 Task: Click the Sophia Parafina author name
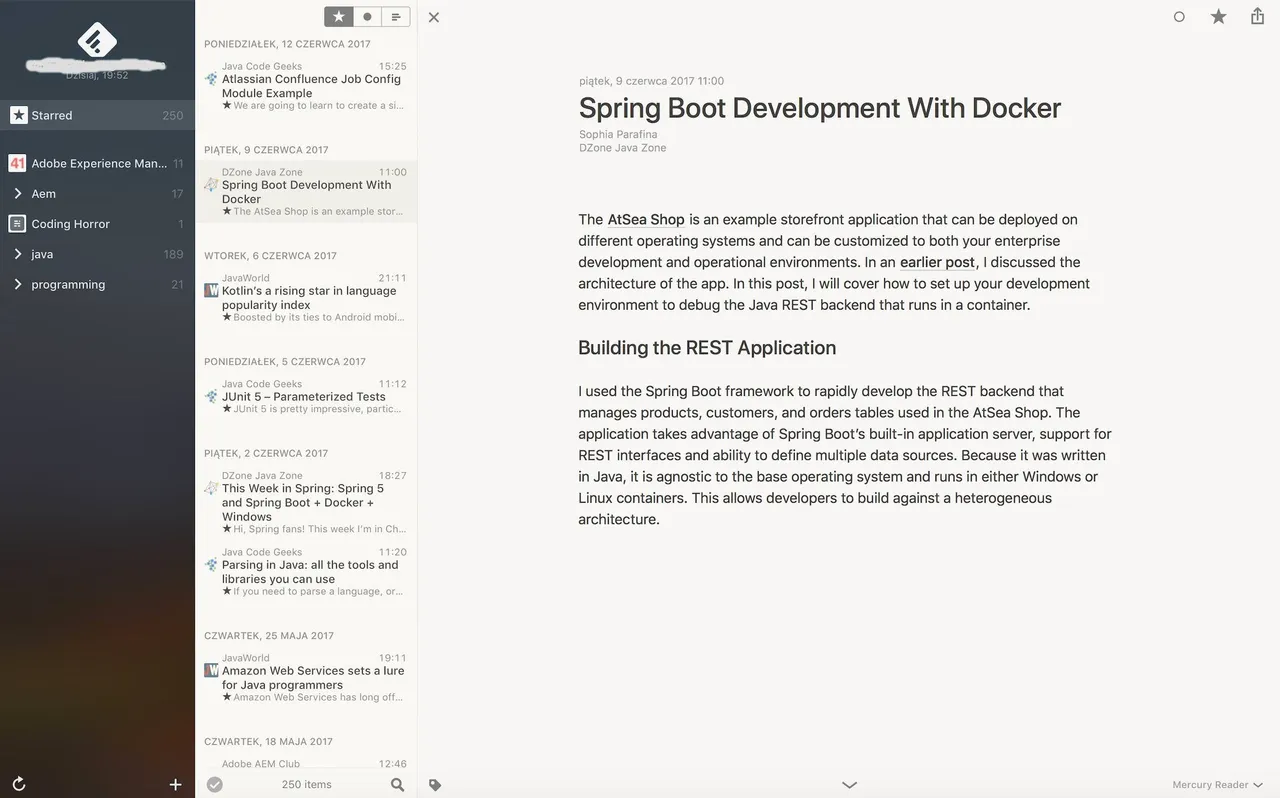coord(618,134)
